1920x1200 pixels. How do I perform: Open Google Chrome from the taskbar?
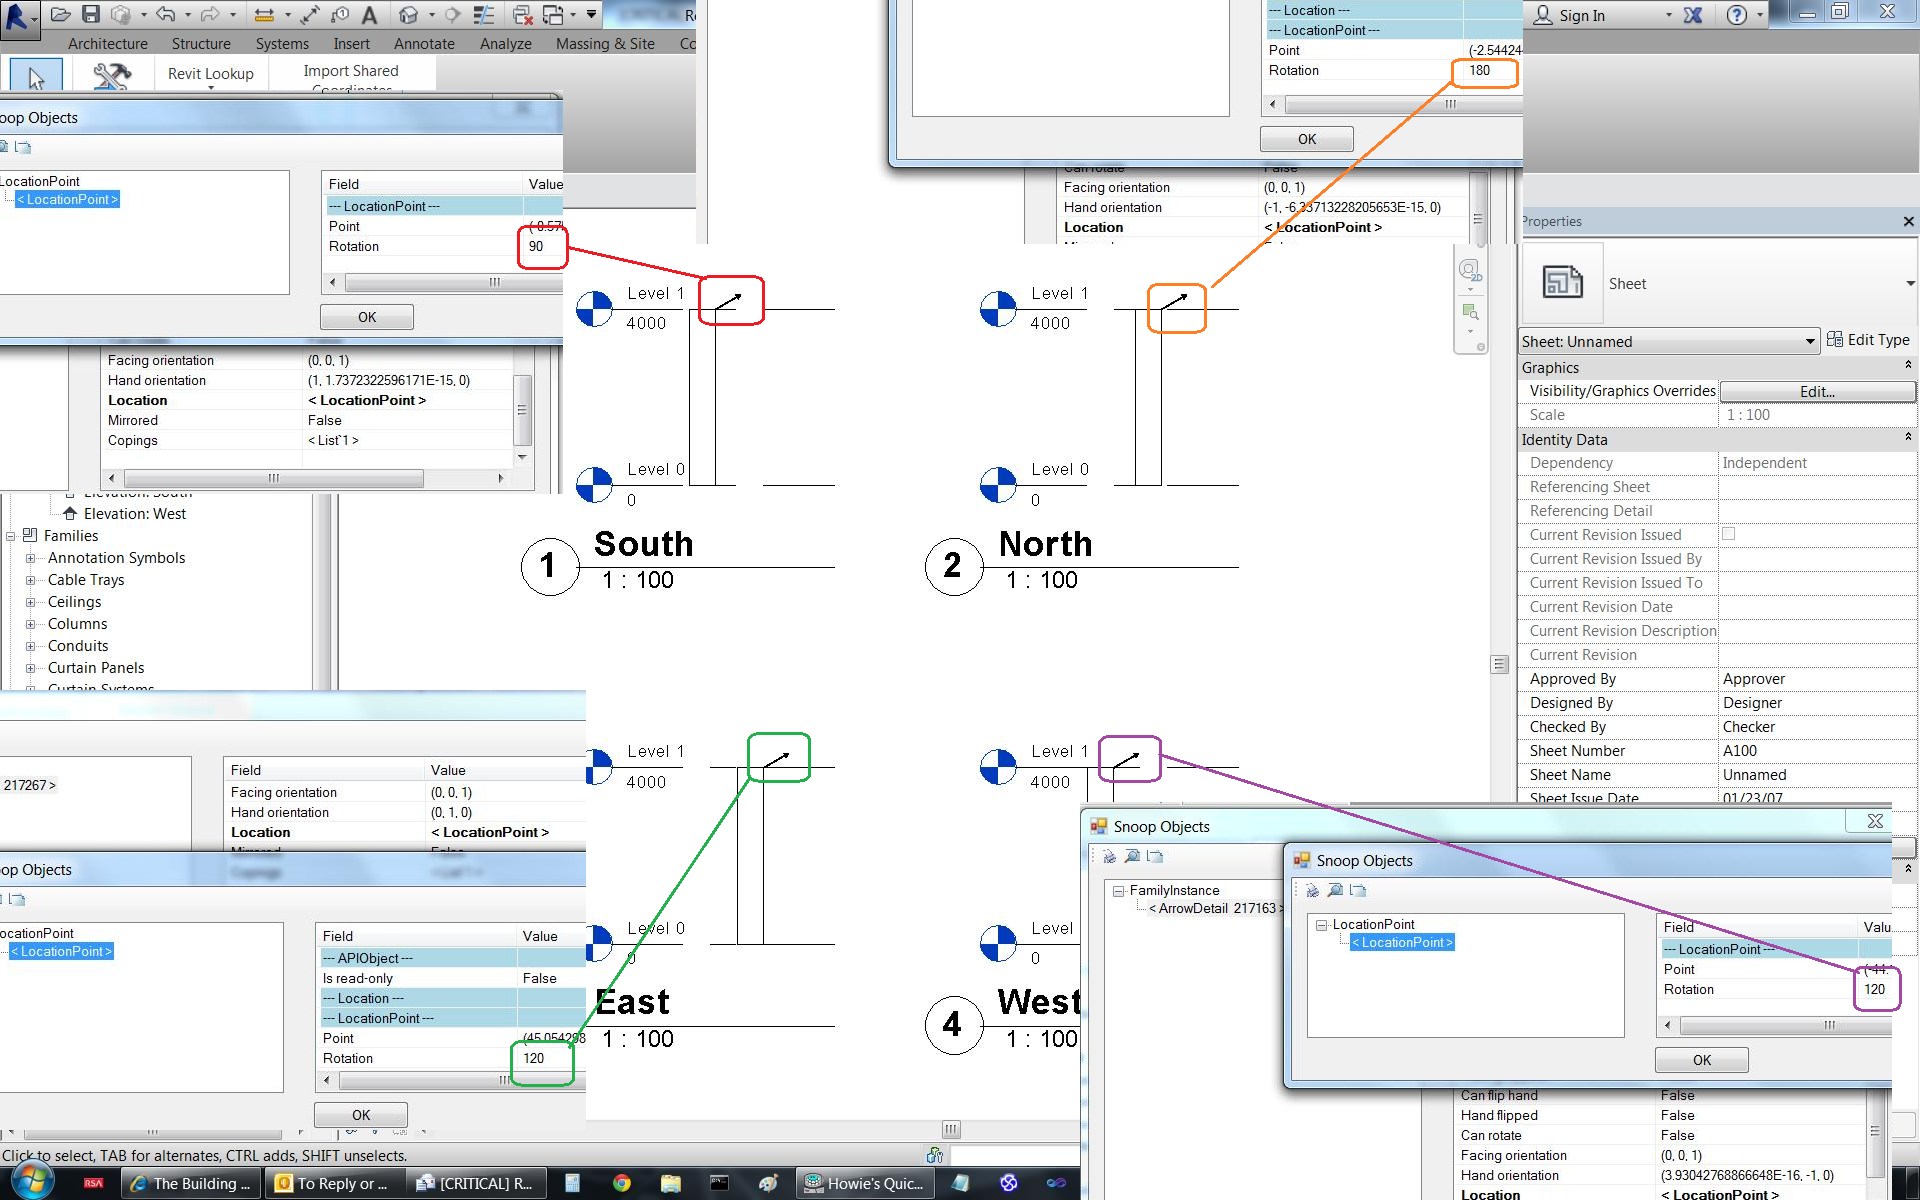(622, 1183)
